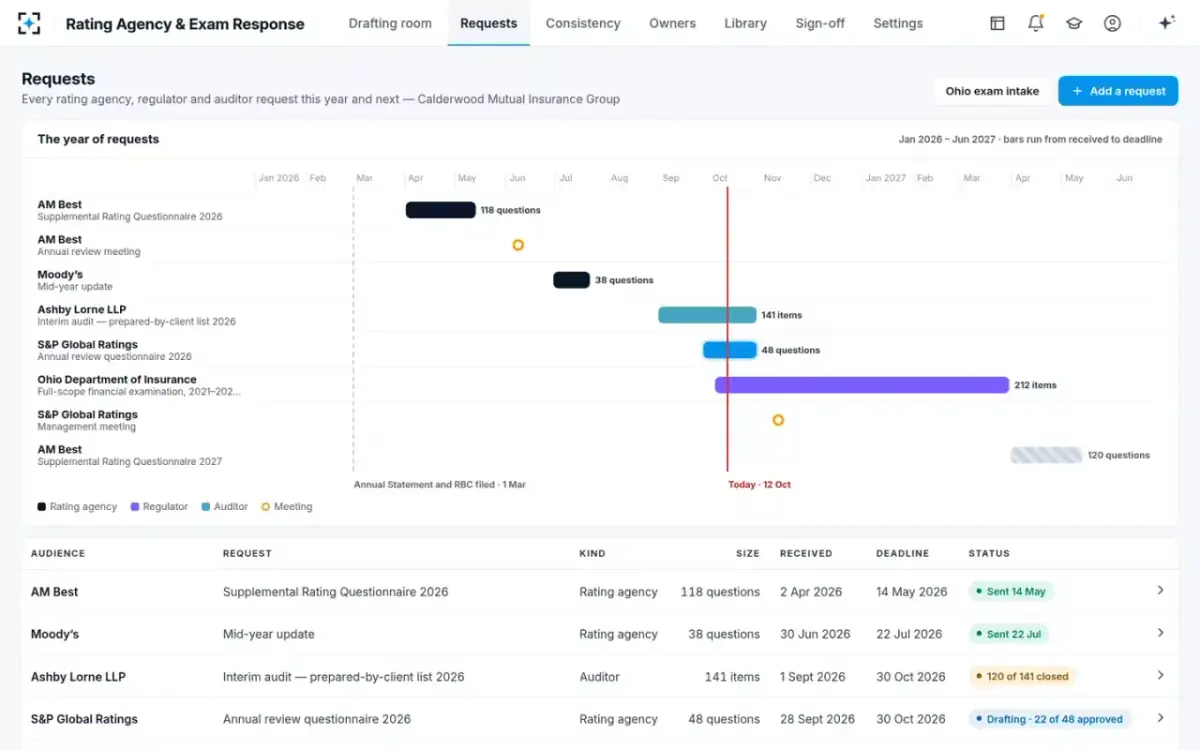Switch to the Sign-off tab
The width and height of the screenshot is (1200, 750).
click(x=820, y=23)
